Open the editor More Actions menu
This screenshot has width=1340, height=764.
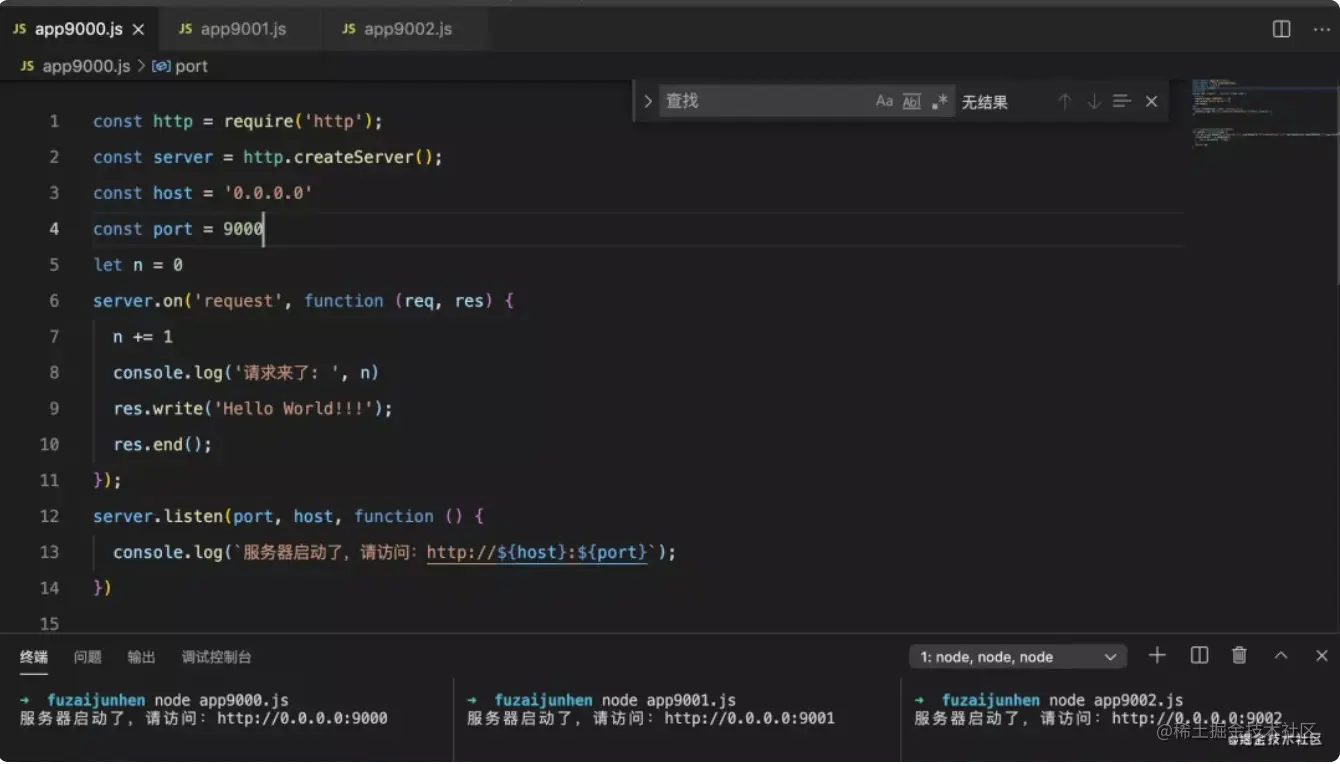click(1321, 29)
